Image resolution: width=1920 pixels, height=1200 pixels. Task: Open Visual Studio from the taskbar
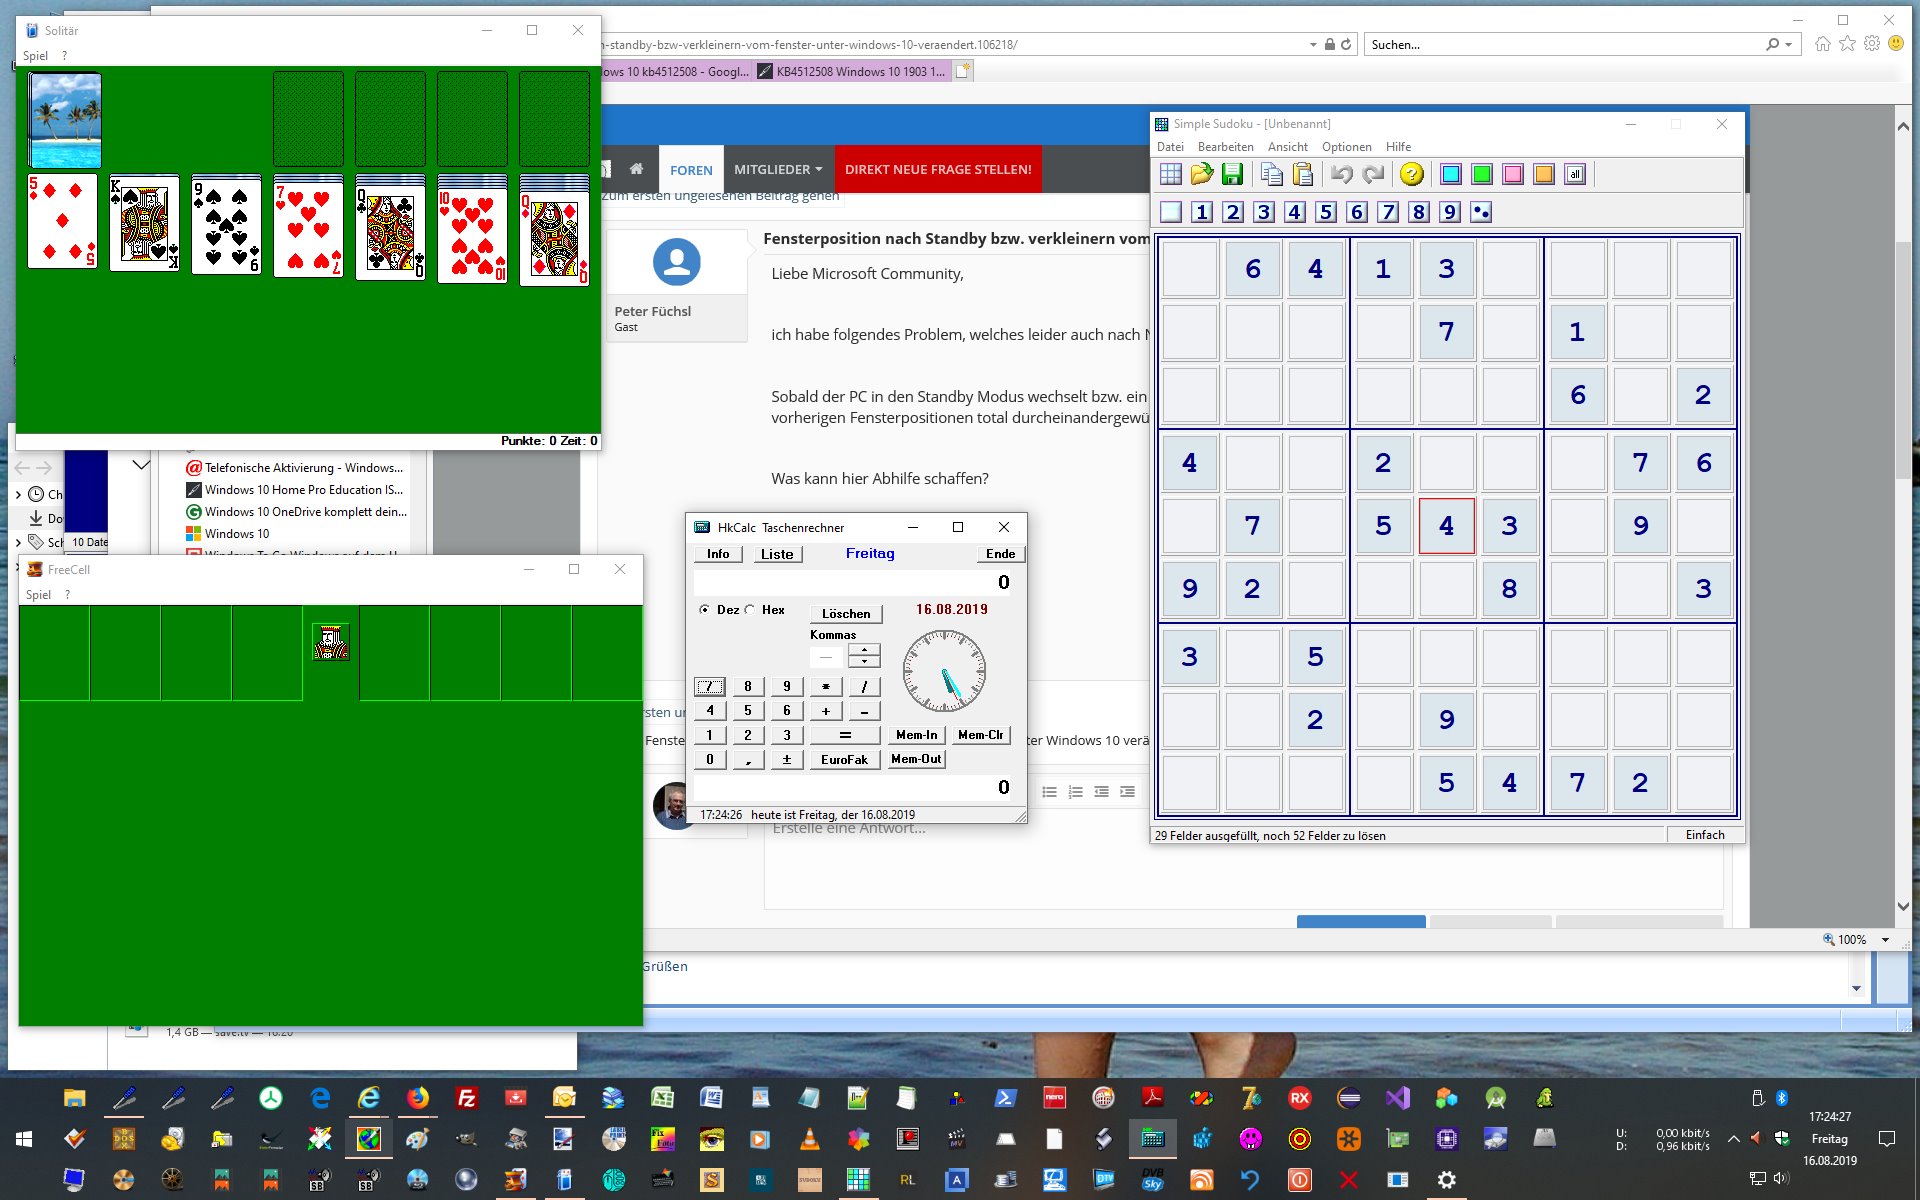pos(1398,1098)
